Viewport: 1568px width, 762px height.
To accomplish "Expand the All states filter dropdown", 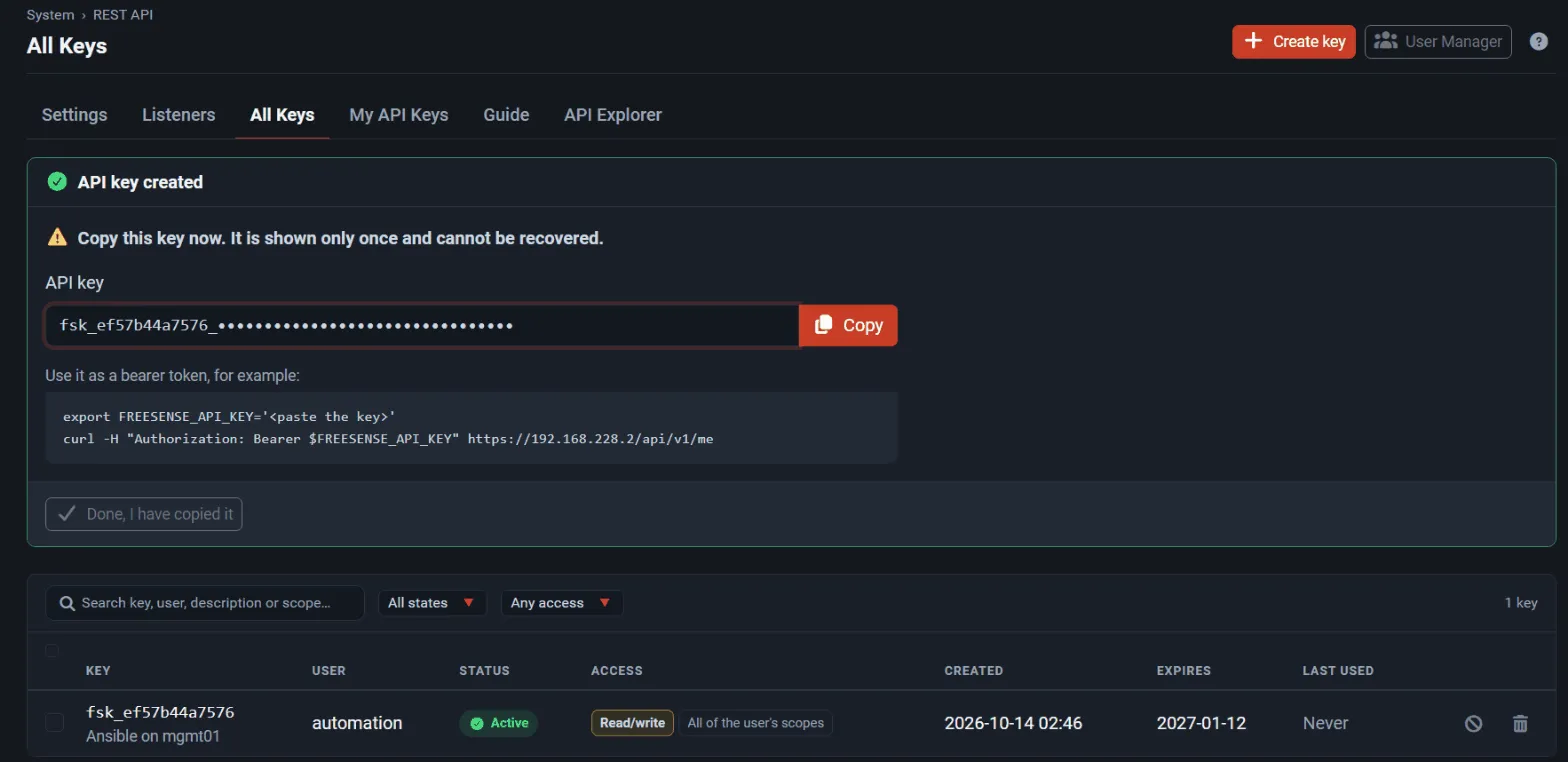I will (x=432, y=603).
